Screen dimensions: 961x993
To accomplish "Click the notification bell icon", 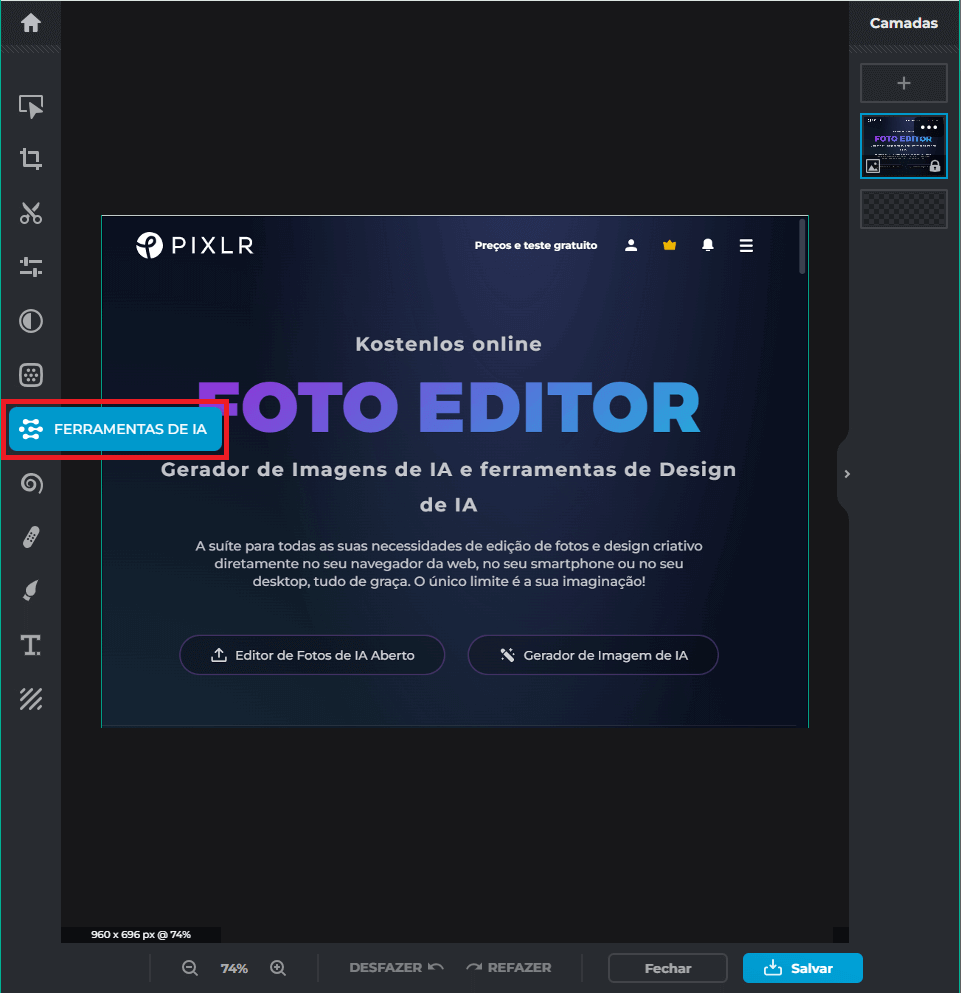I will (x=708, y=245).
